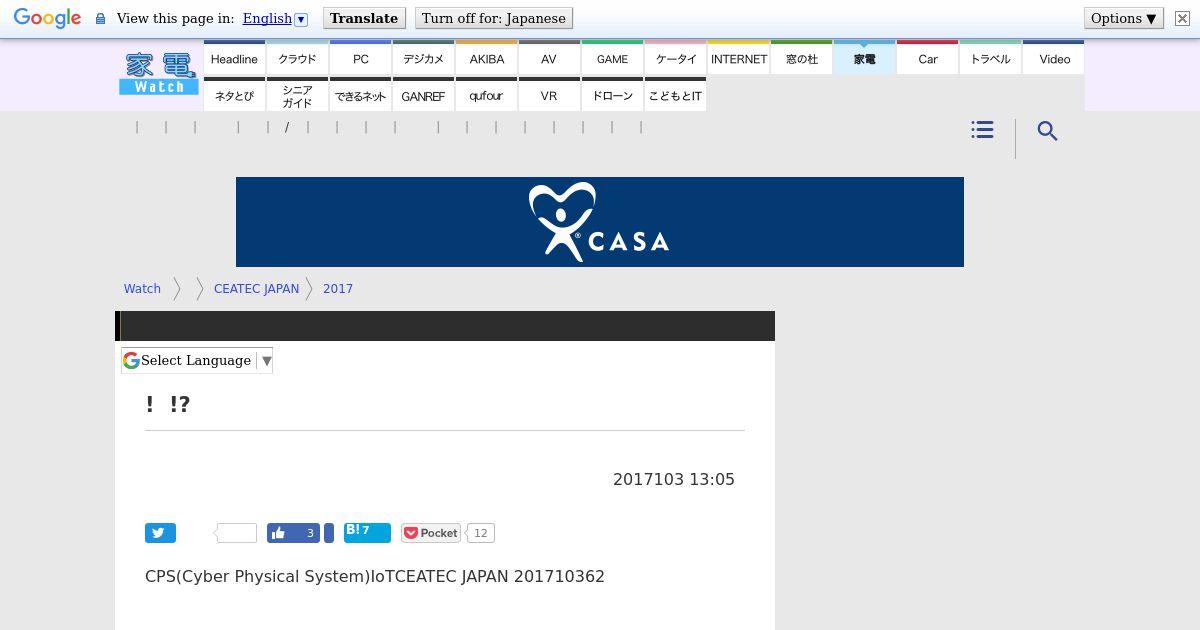
Task: Click the article timestamp 2017103 13:05
Action: (x=674, y=480)
